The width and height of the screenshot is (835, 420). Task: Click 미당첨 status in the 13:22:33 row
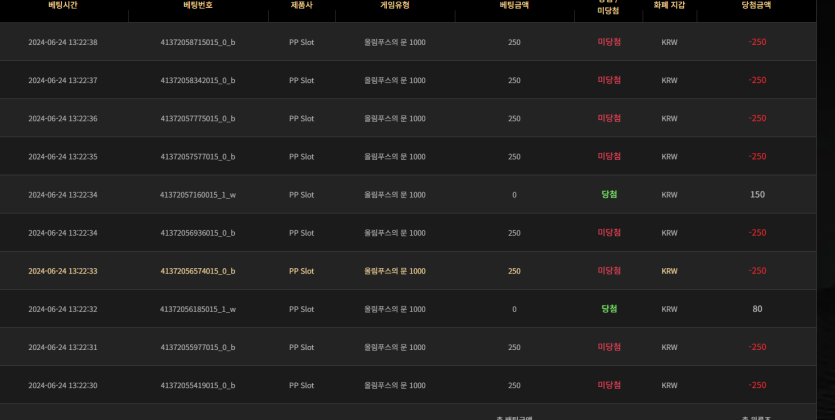point(609,270)
